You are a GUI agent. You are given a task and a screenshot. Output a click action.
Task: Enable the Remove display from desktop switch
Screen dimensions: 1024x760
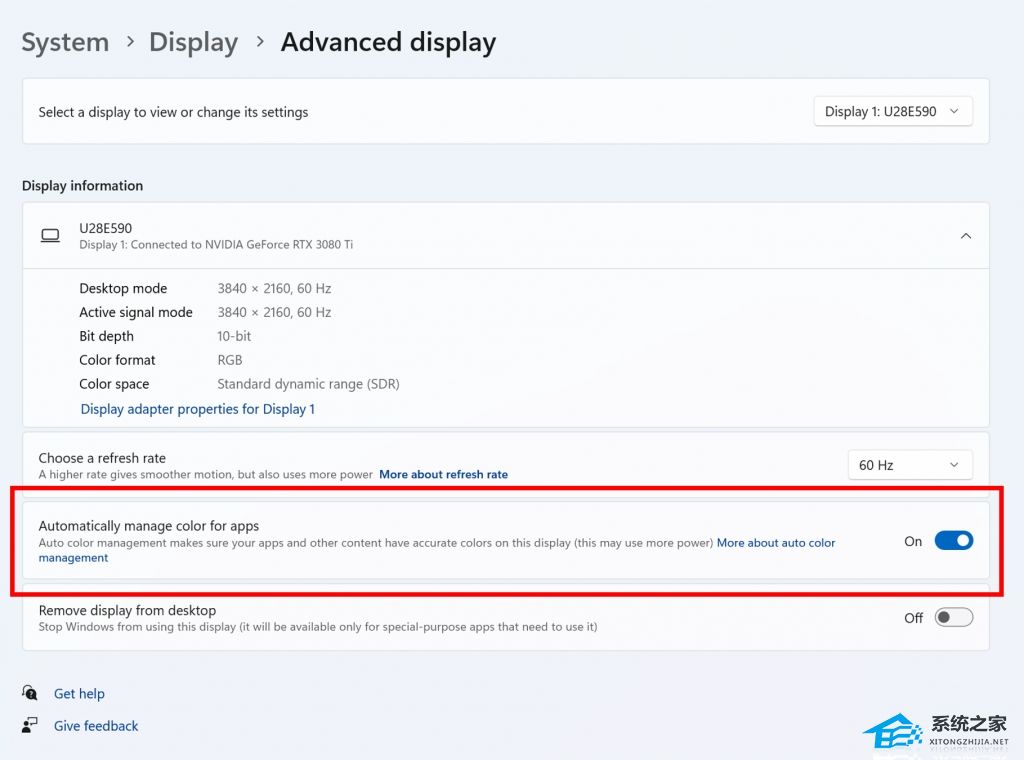(953, 618)
